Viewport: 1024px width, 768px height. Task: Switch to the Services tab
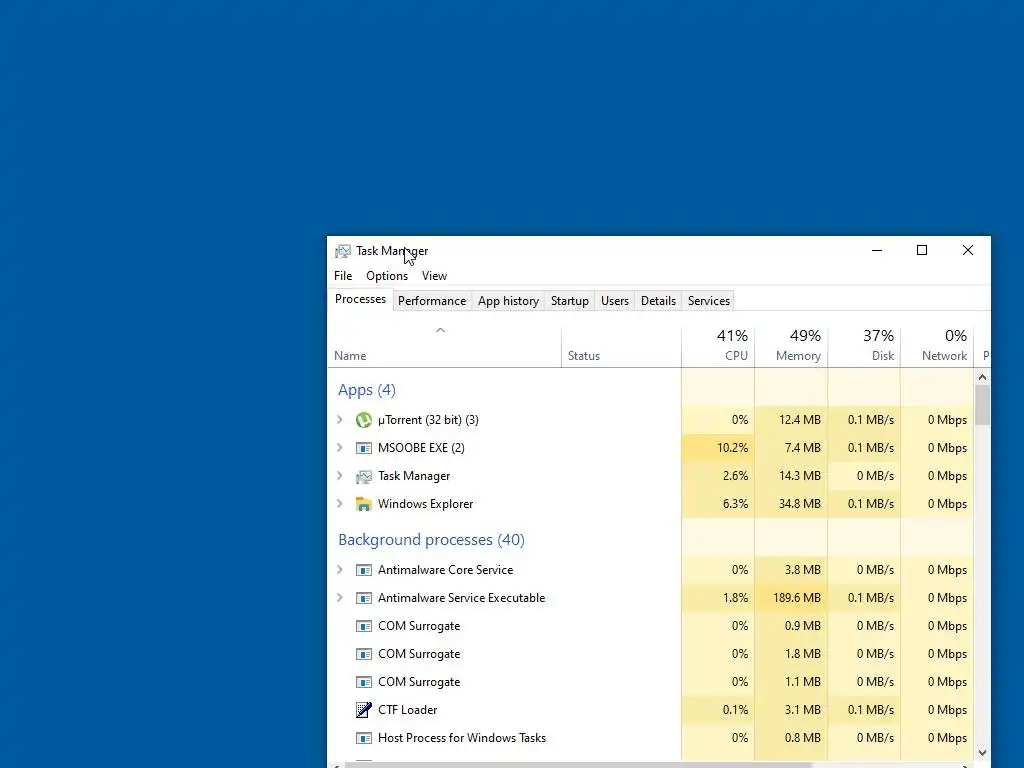(709, 301)
